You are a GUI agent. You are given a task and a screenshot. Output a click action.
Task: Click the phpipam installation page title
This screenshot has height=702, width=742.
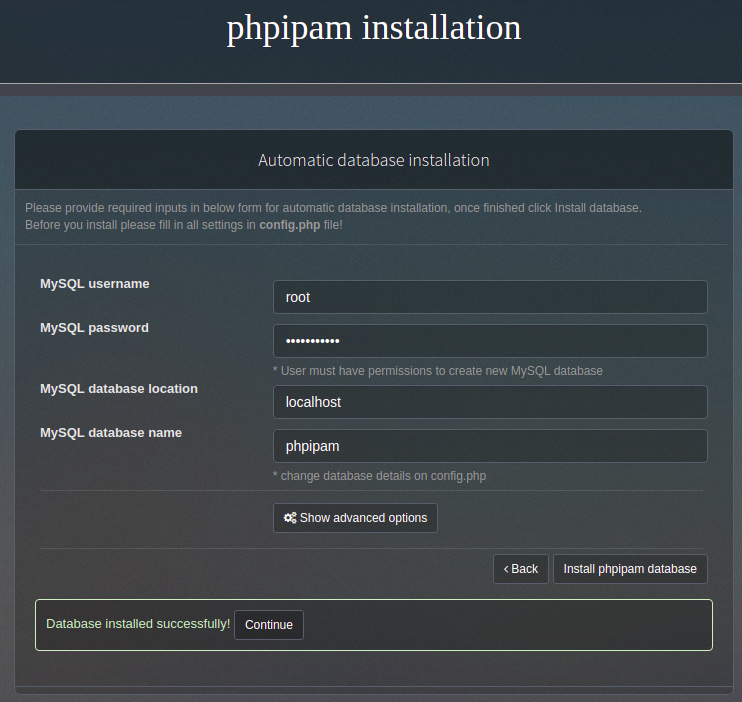click(374, 28)
